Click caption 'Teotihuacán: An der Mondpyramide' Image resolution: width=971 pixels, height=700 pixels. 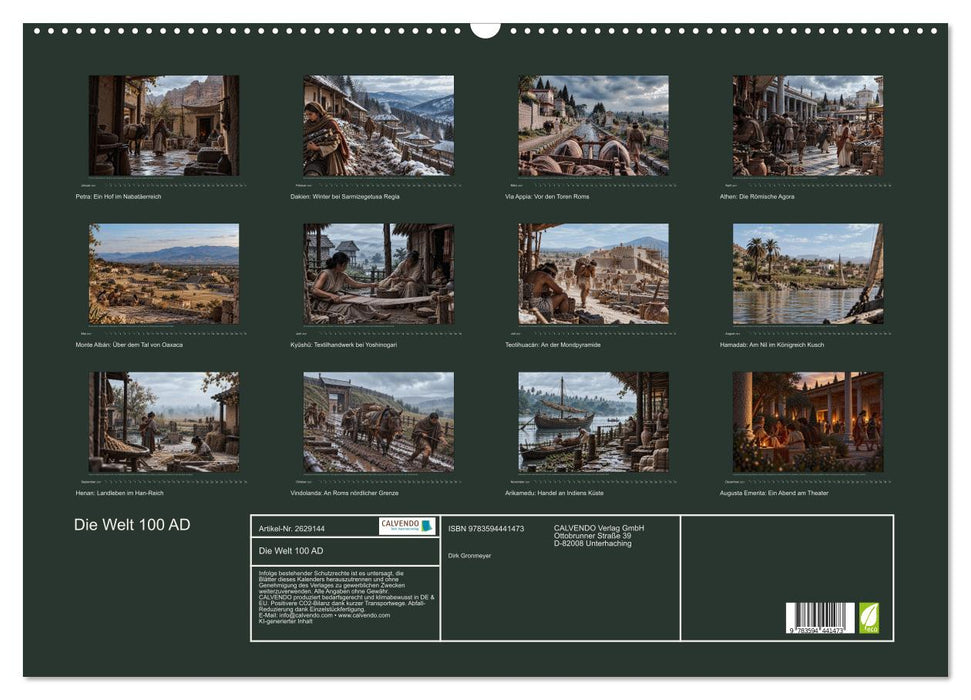tap(553, 344)
